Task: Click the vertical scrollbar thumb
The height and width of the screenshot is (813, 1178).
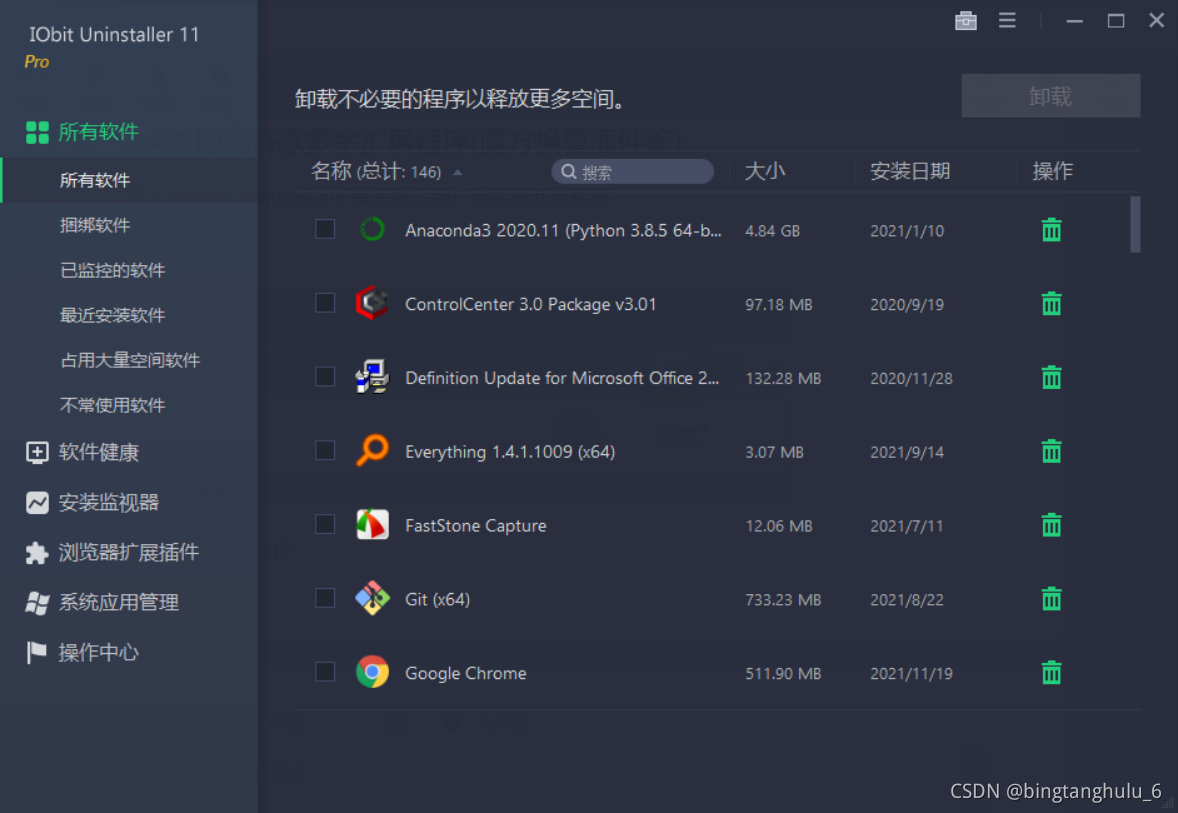Action: [1135, 225]
